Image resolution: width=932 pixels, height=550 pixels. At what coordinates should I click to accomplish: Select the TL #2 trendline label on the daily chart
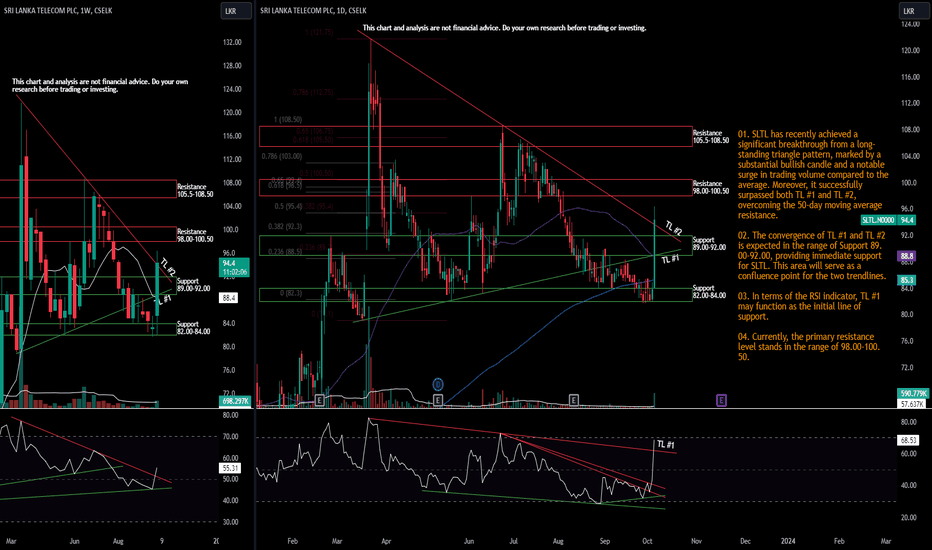(673, 228)
